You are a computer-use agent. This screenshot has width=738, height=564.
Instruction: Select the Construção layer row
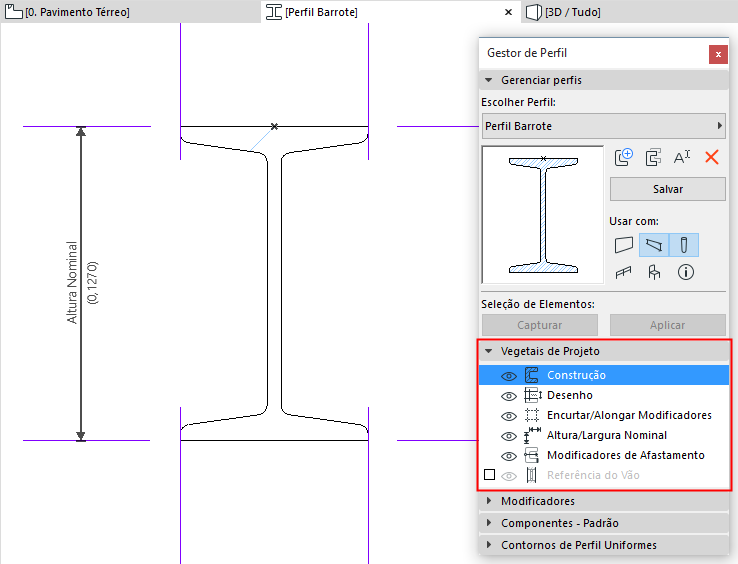(604, 375)
